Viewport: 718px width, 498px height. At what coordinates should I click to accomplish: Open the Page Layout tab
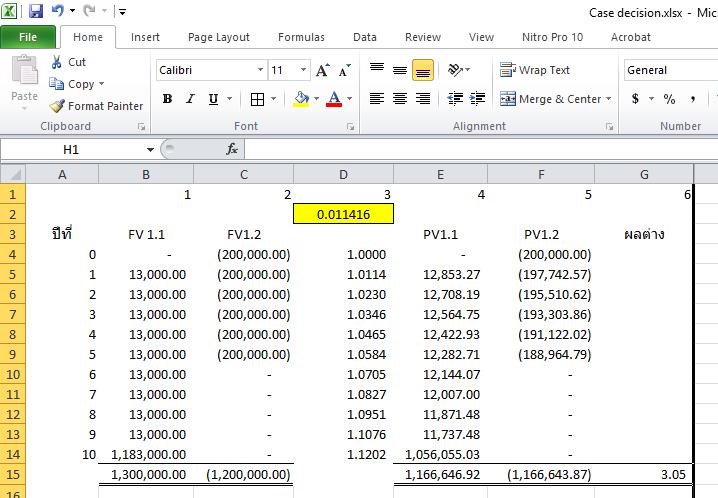tap(219, 37)
